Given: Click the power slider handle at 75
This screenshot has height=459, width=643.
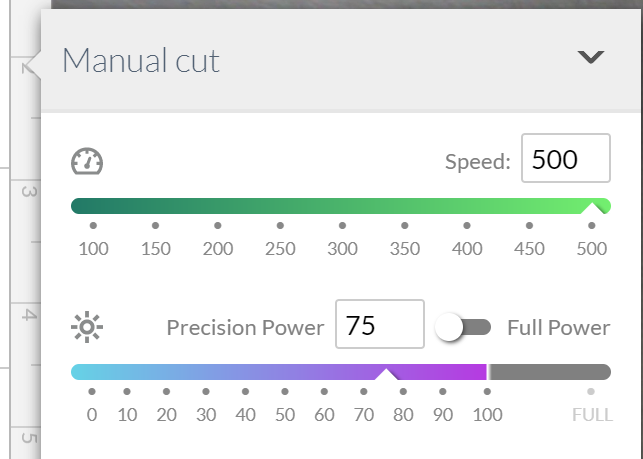Looking at the screenshot, I should pos(386,373).
